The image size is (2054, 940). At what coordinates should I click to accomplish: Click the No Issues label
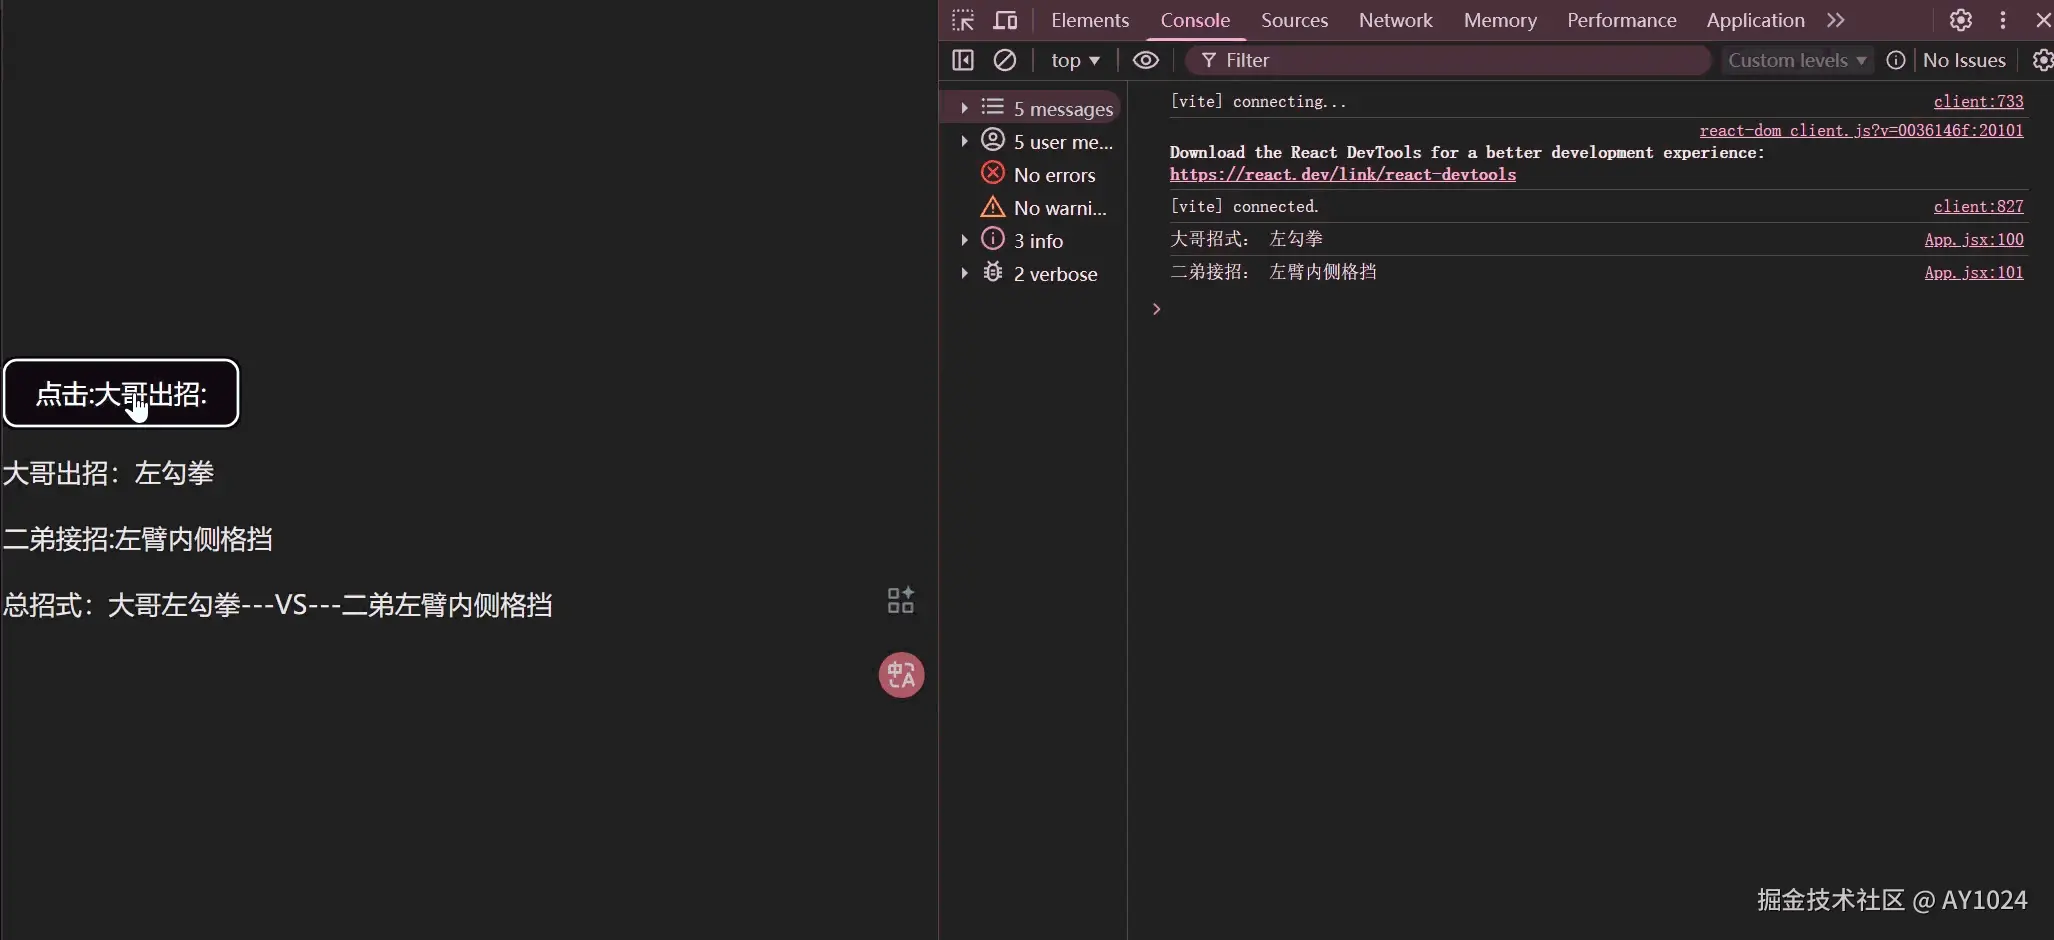(1964, 60)
